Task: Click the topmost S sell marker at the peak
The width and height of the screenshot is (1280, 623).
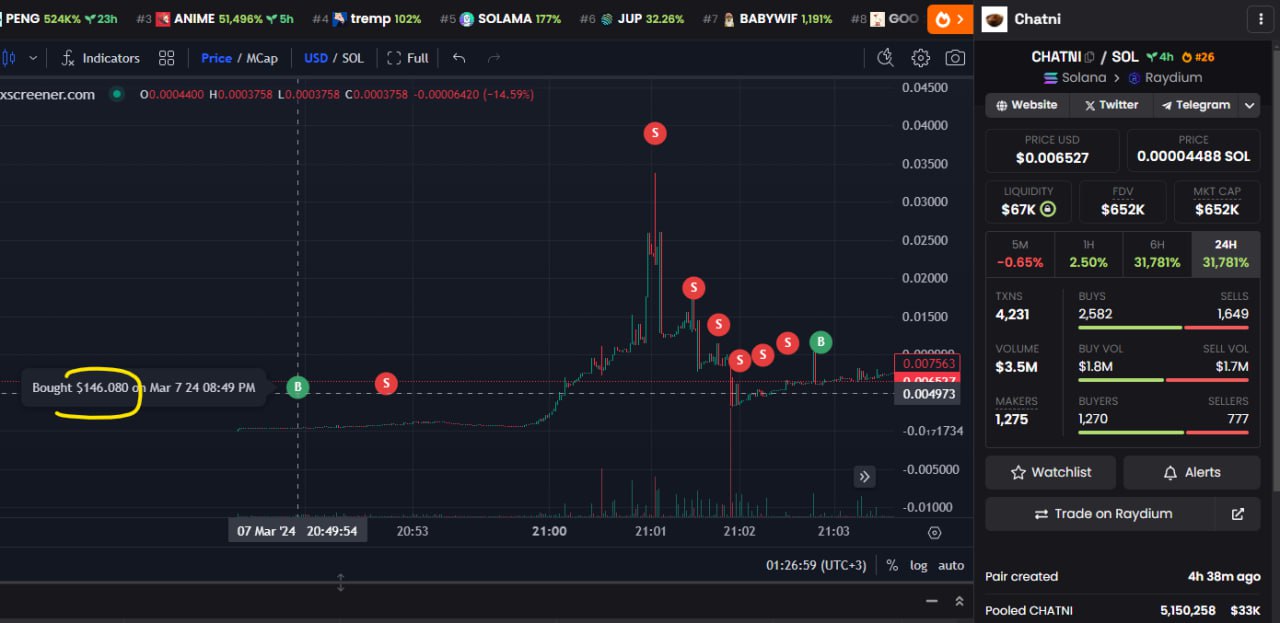Action: click(x=655, y=133)
